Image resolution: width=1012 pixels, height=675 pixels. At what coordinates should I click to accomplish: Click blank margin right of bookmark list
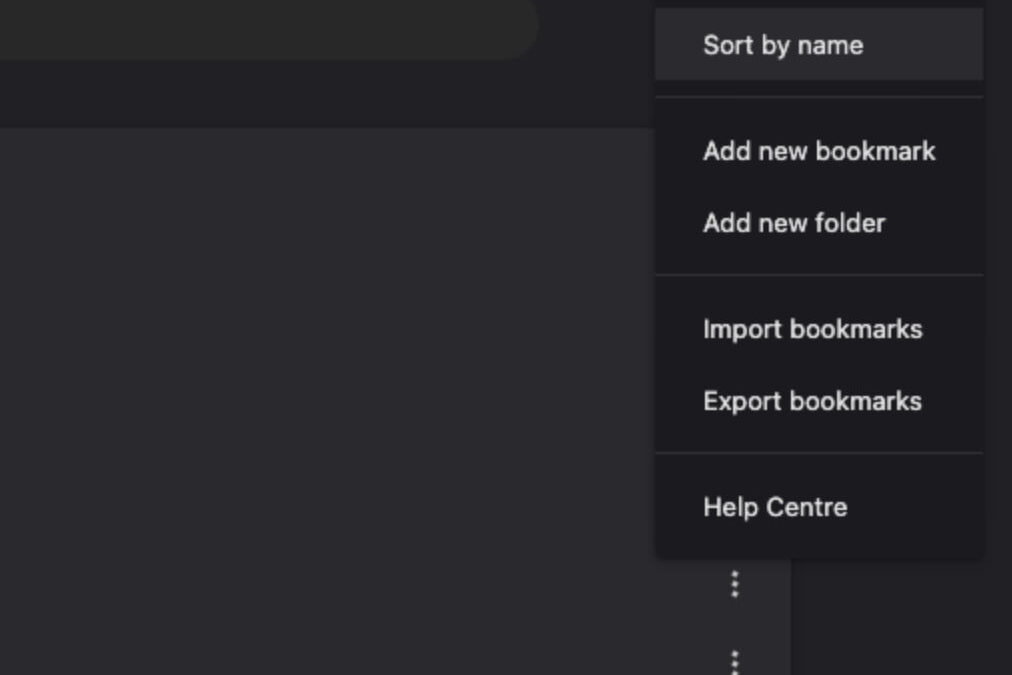click(900, 620)
